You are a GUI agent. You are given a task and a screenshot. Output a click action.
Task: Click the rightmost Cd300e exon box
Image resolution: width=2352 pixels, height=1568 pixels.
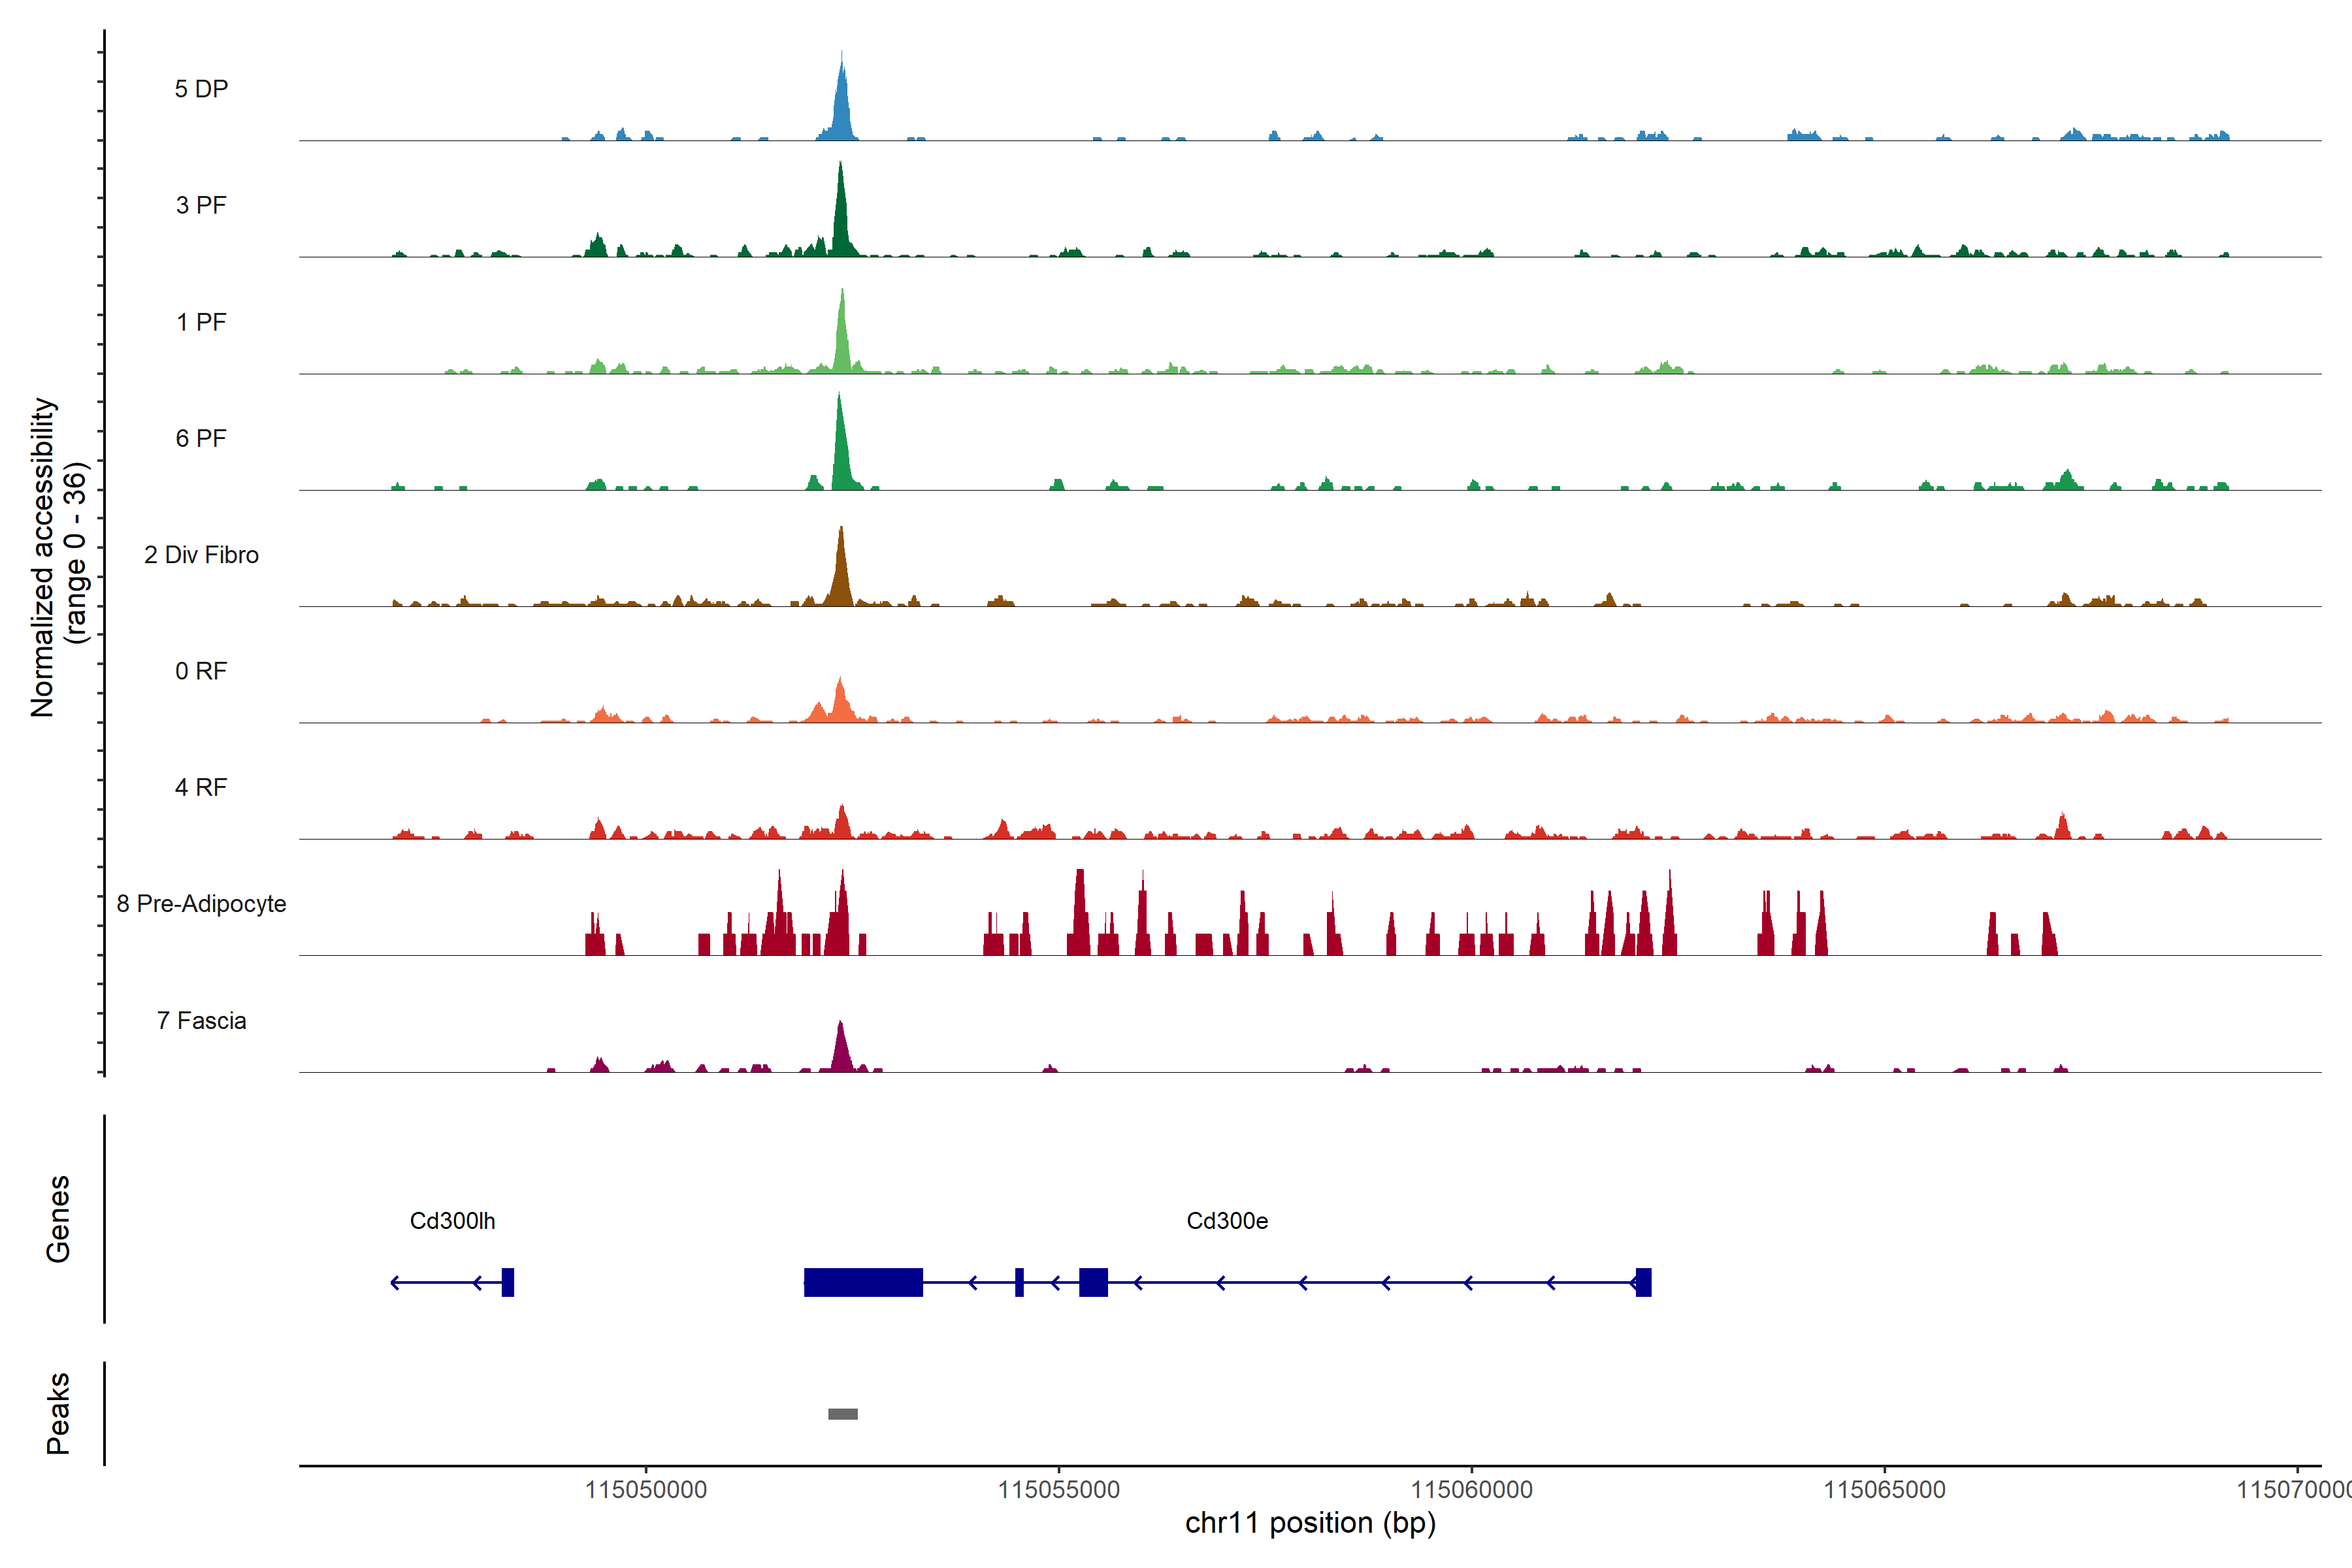click(1643, 1282)
